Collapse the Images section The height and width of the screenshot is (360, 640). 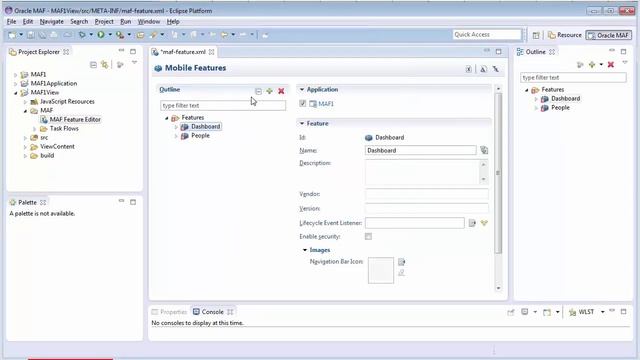tap(305, 250)
